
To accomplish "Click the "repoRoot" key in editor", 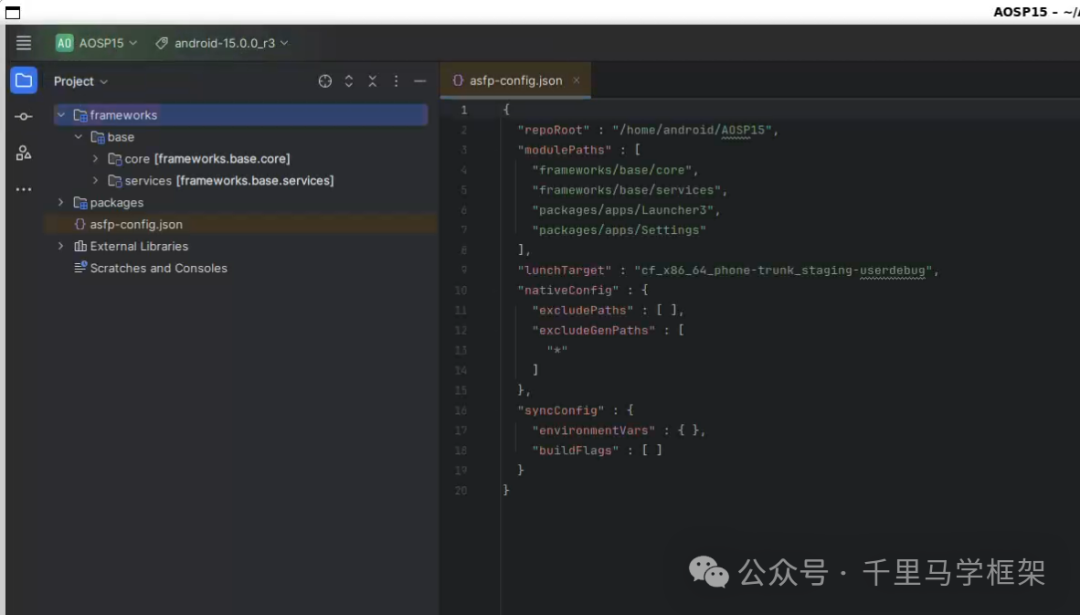I will click(x=554, y=130).
